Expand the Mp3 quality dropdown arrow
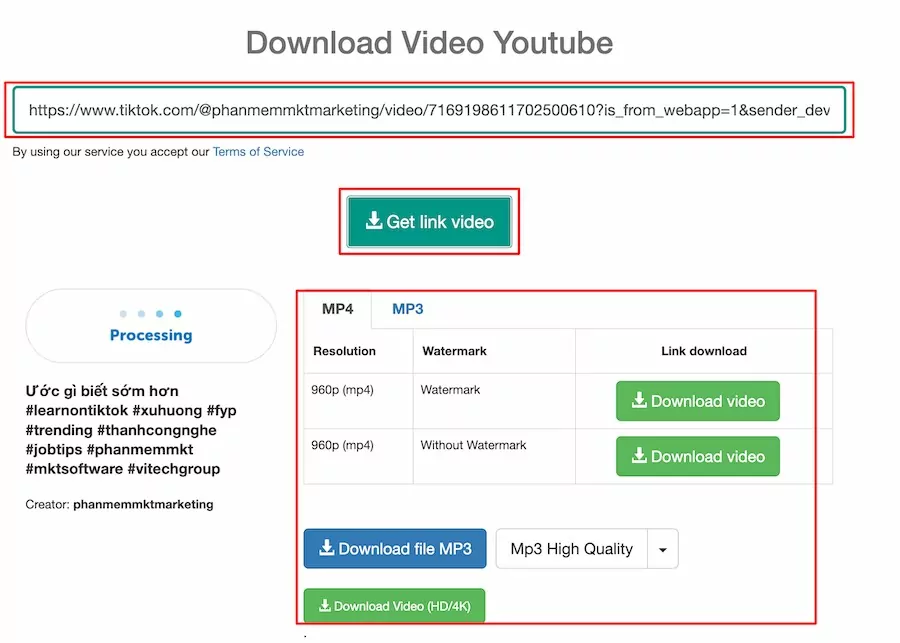This screenshot has width=900, height=643. pos(663,549)
